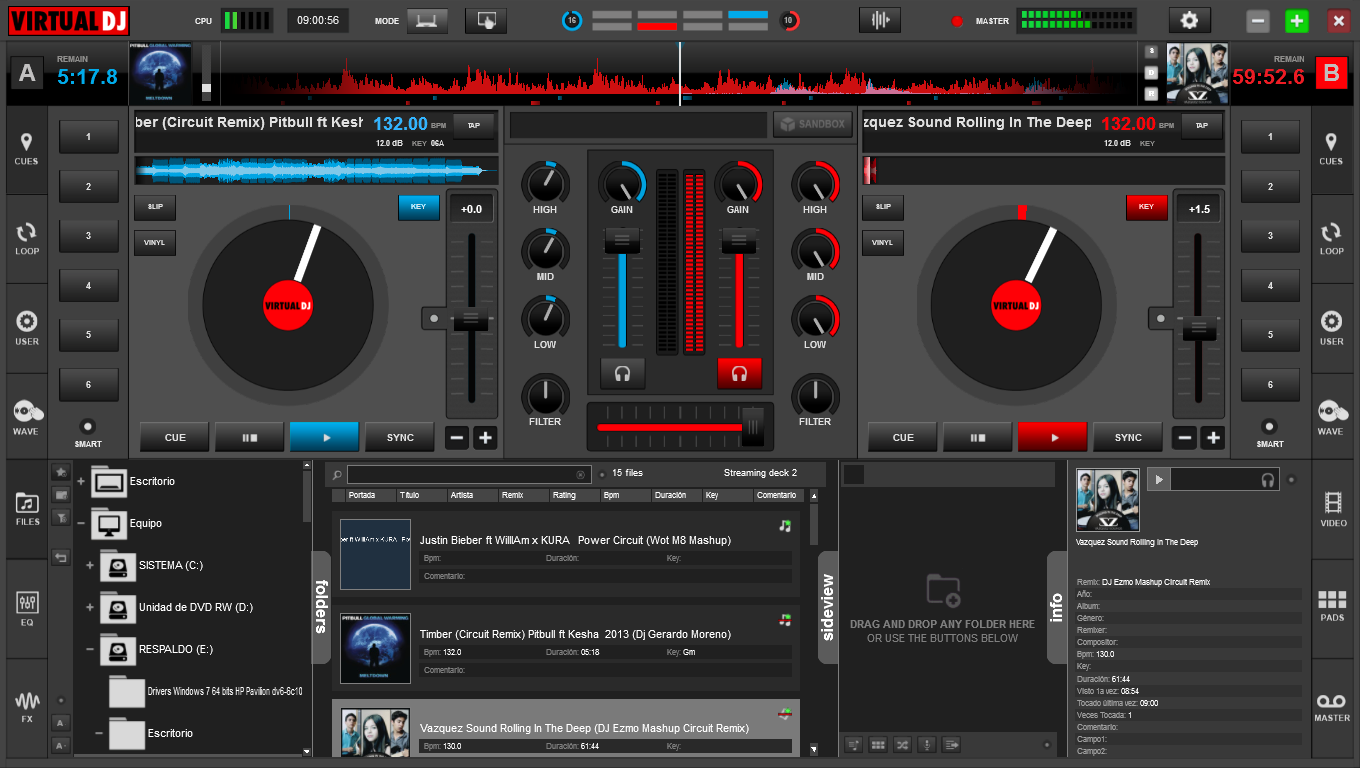This screenshot has height=768, width=1360.
Task: Open the USER panel on deck A
Action: point(27,329)
